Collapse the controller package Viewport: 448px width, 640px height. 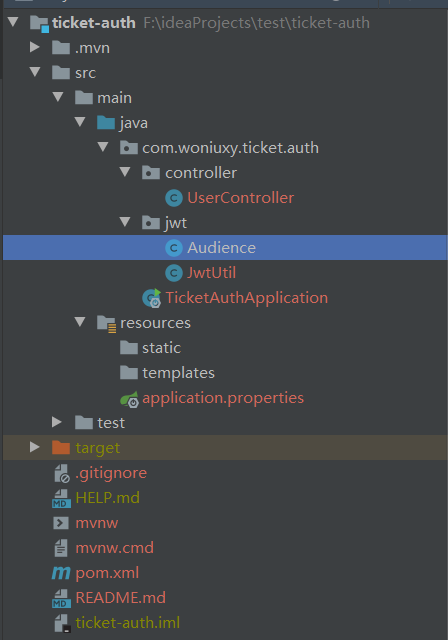click(x=125, y=172)
